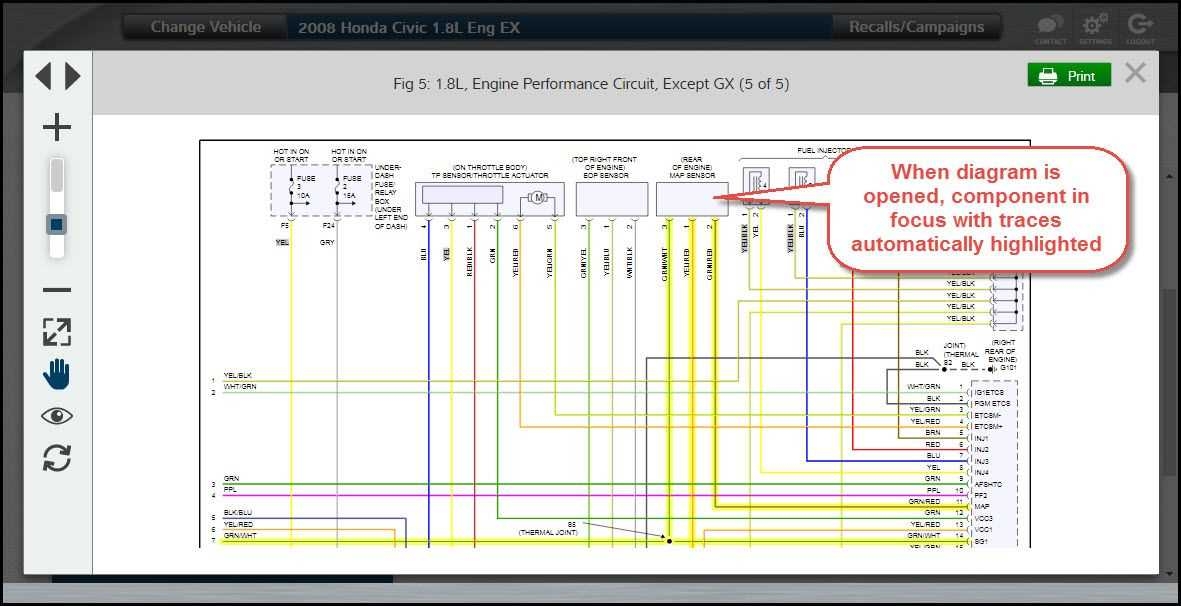Open the Change Vehicle menu
The width and height of the screenshot is (1181, 606).
coord(203,27)
